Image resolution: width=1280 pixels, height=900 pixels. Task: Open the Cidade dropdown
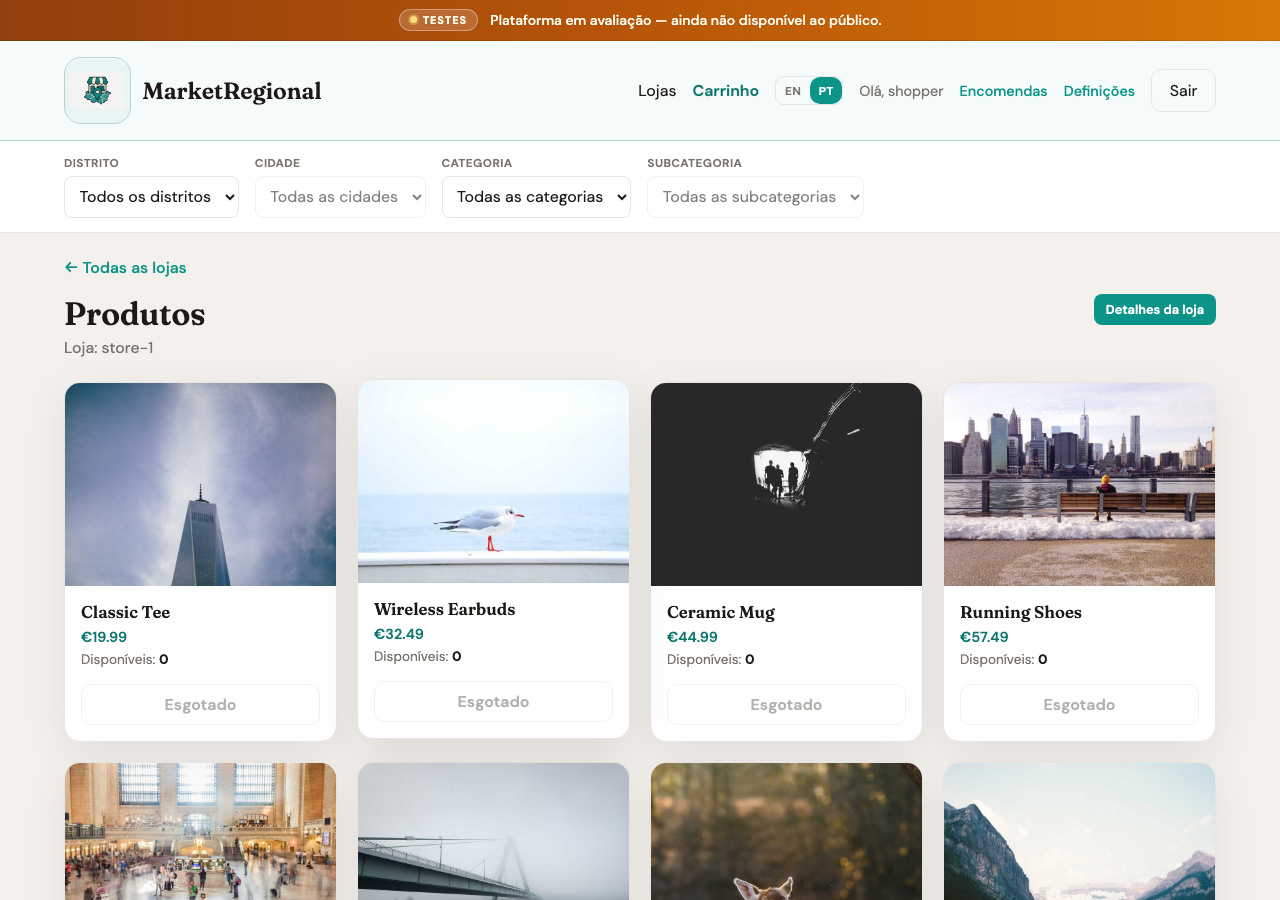coord(340,197)
